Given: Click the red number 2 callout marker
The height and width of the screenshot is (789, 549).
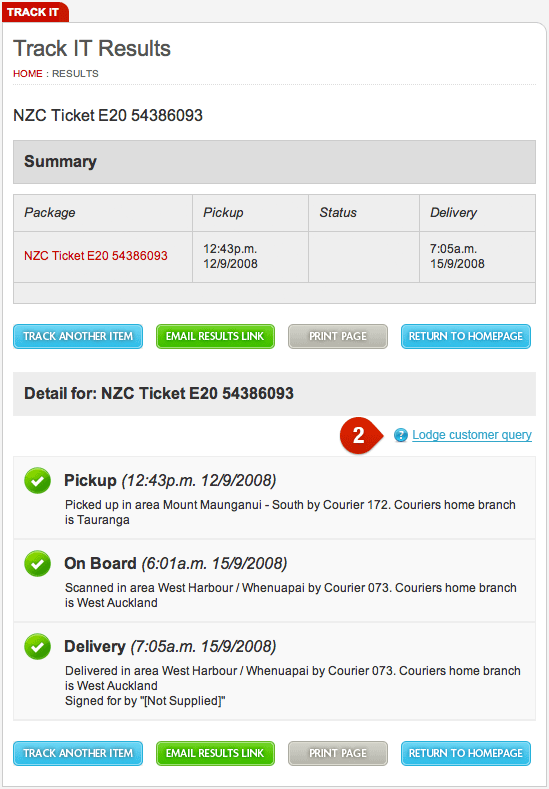Looking at the screenshot, I should [359, 435].
